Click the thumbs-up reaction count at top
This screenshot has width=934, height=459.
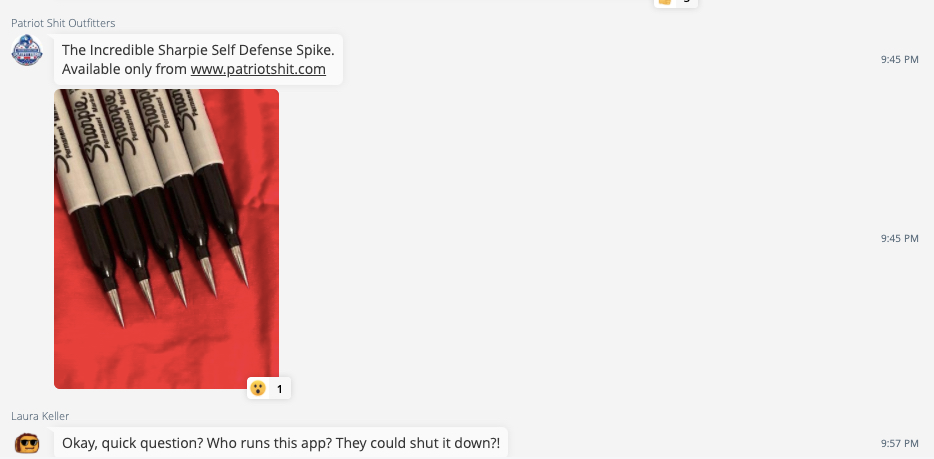click(x=686, y=2)
